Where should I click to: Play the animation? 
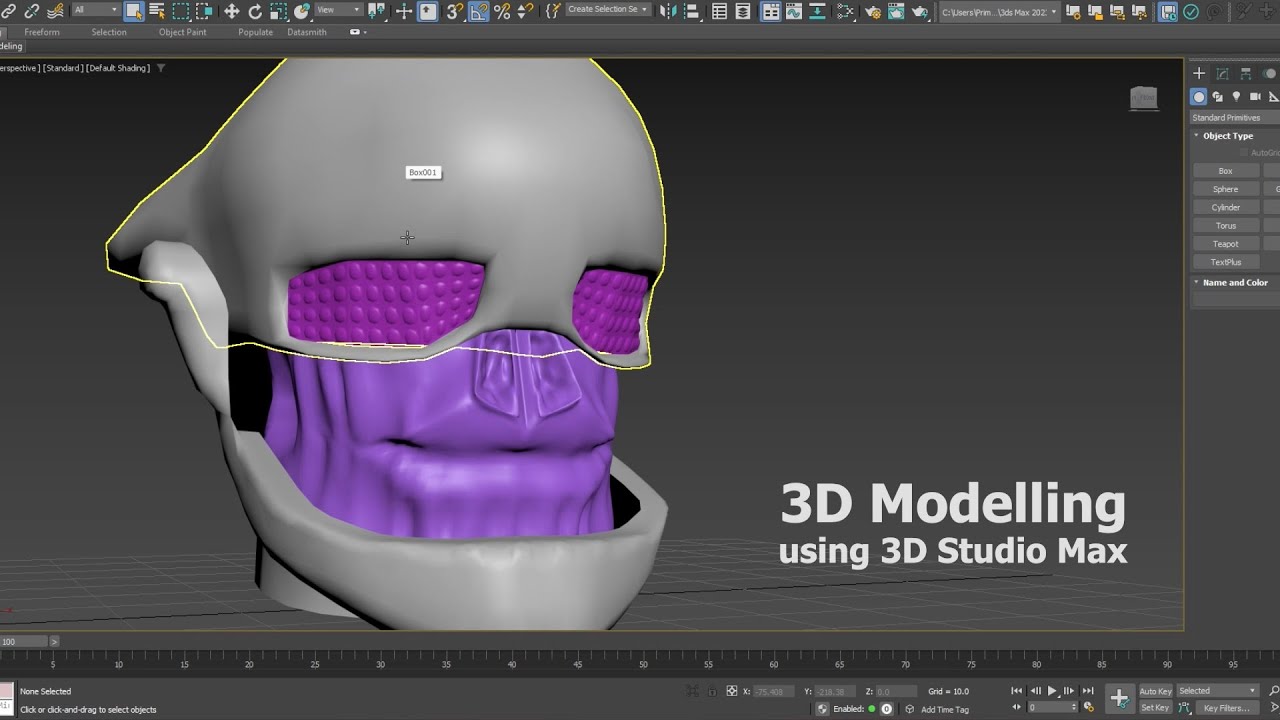point(1052,691)
